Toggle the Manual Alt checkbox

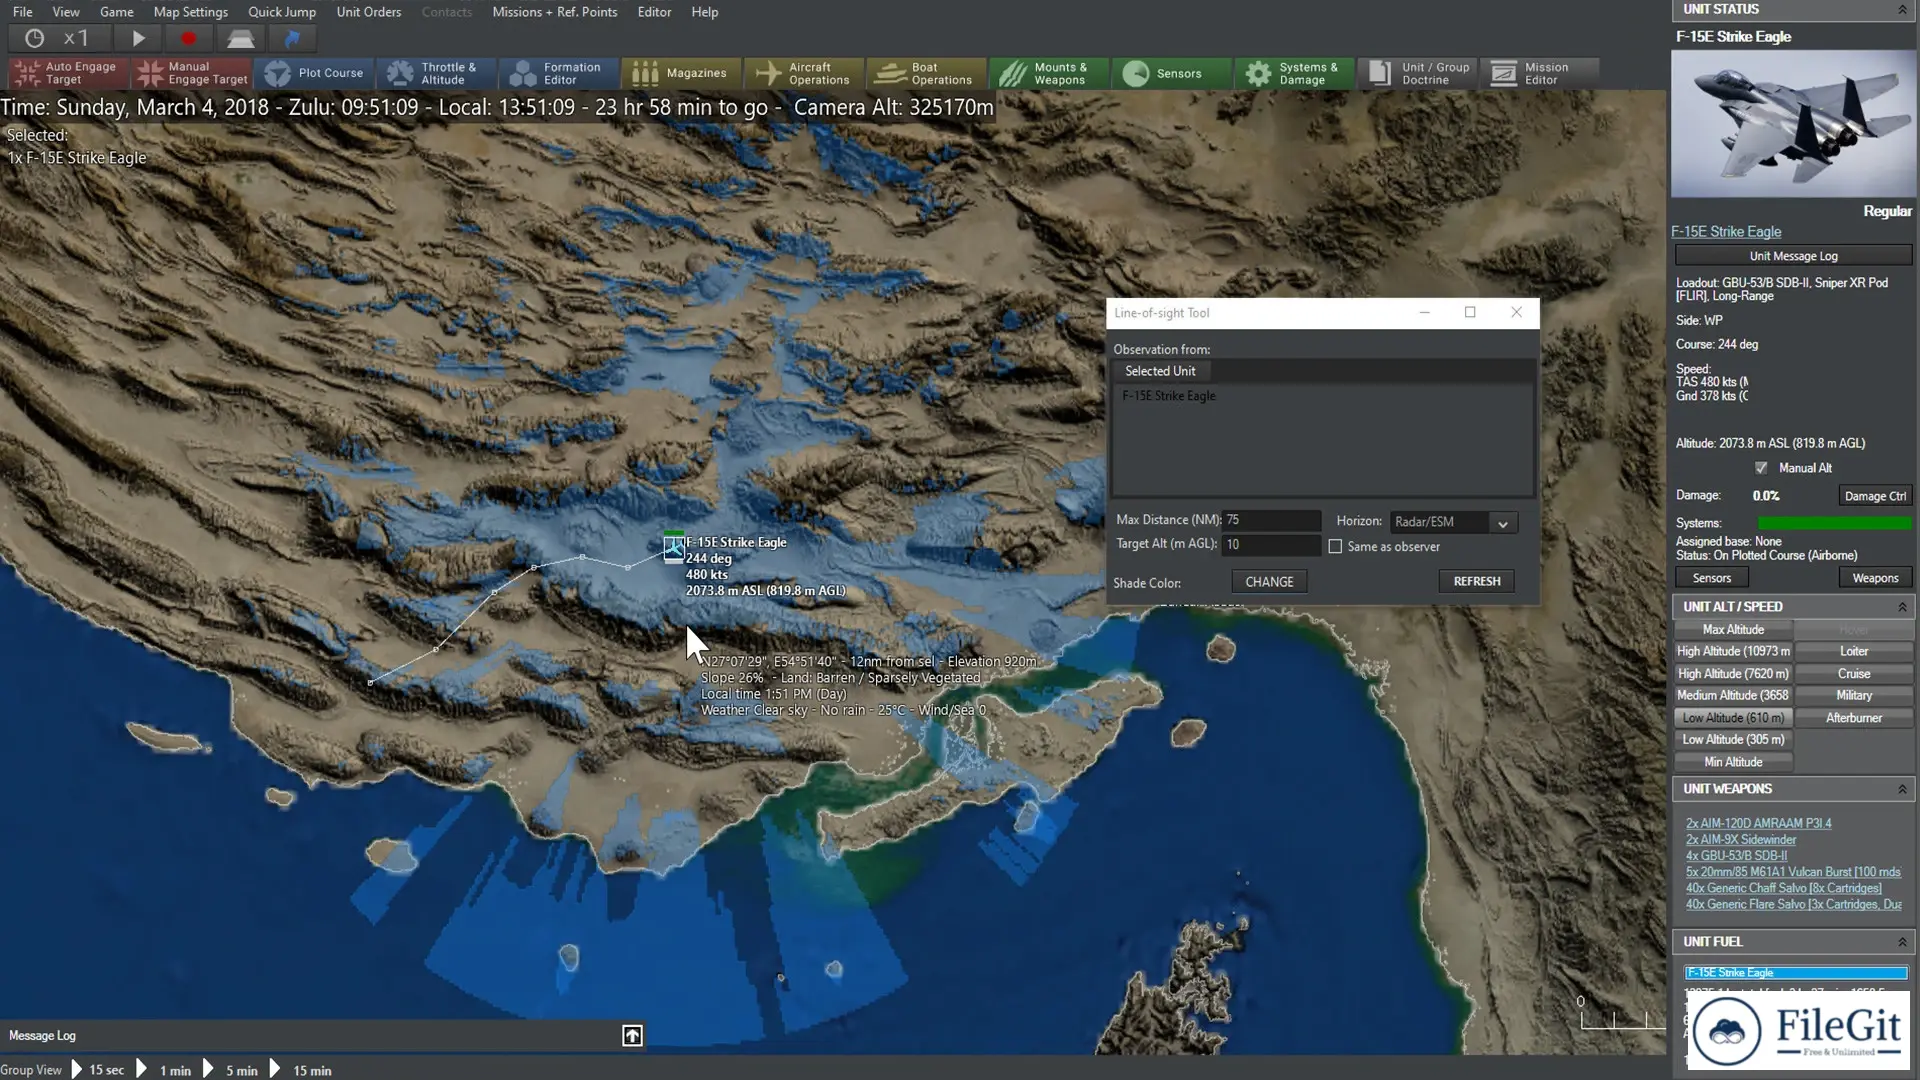click(x=1761, y=468)
